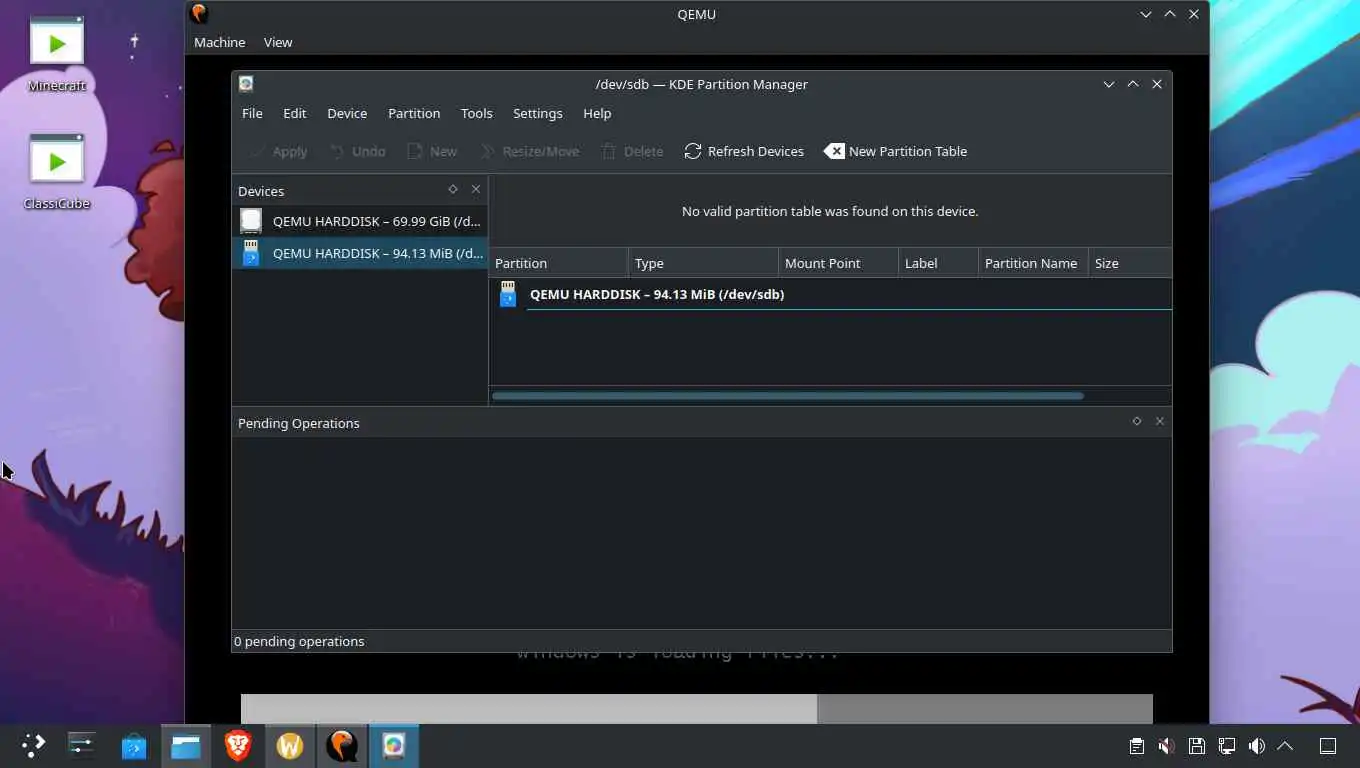Viewport: 1360px width, 768px height.
Task: Click the horizontal scrollbar in partition list
Action: [x=788, y=396]
